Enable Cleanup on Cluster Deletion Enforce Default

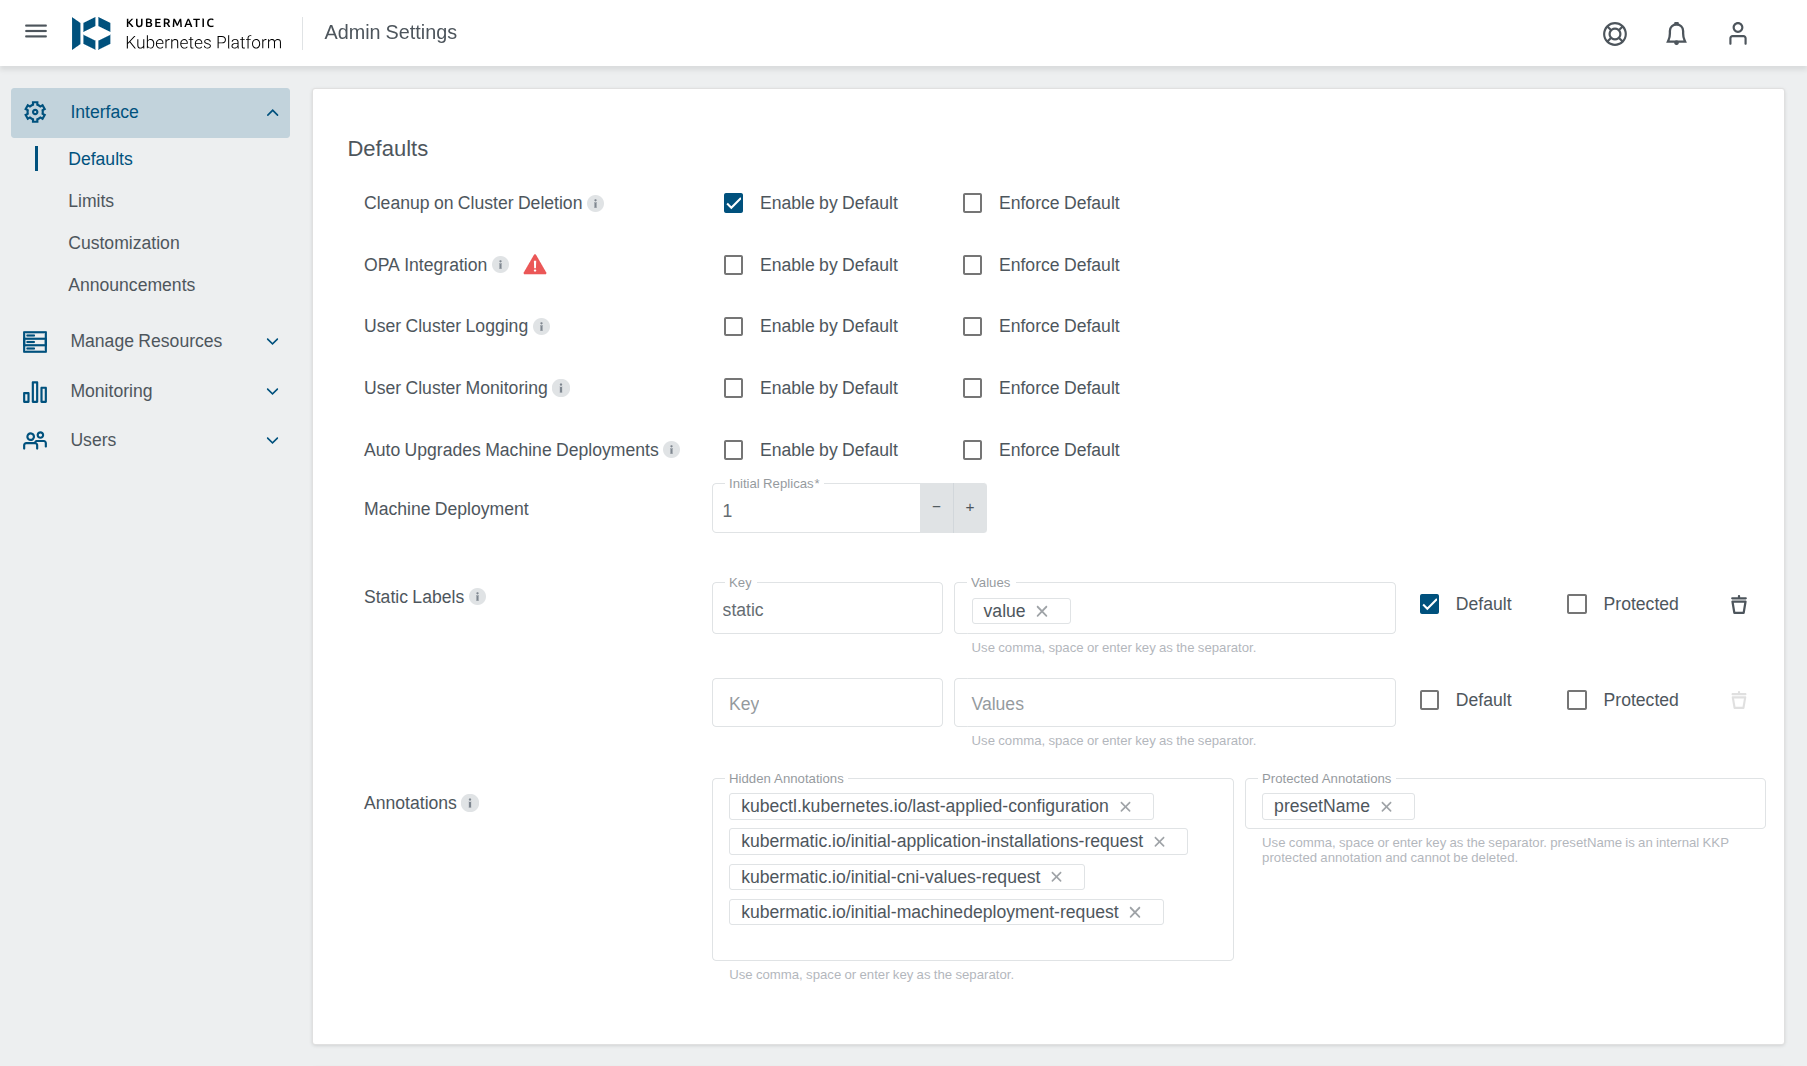pyautogui.click(x=972, y=203)
